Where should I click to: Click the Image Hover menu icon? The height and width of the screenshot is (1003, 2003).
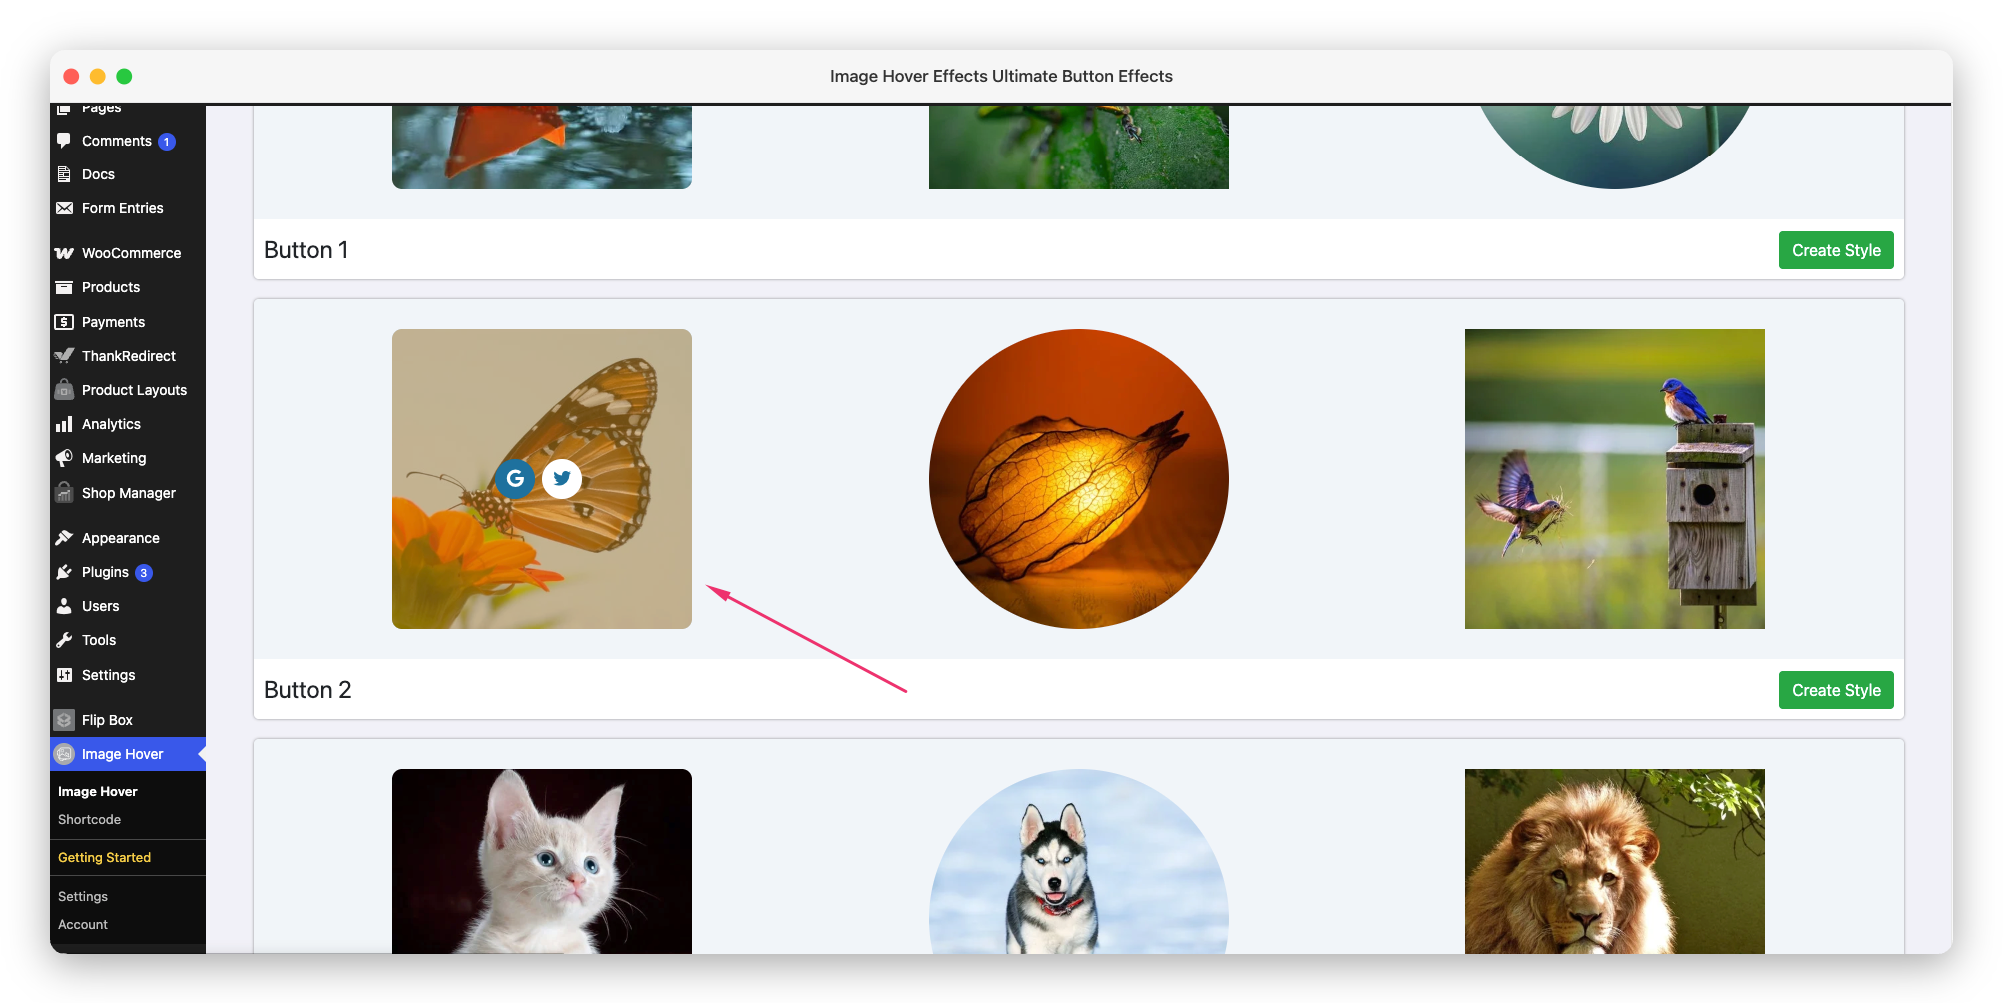(x=64, y=754)
